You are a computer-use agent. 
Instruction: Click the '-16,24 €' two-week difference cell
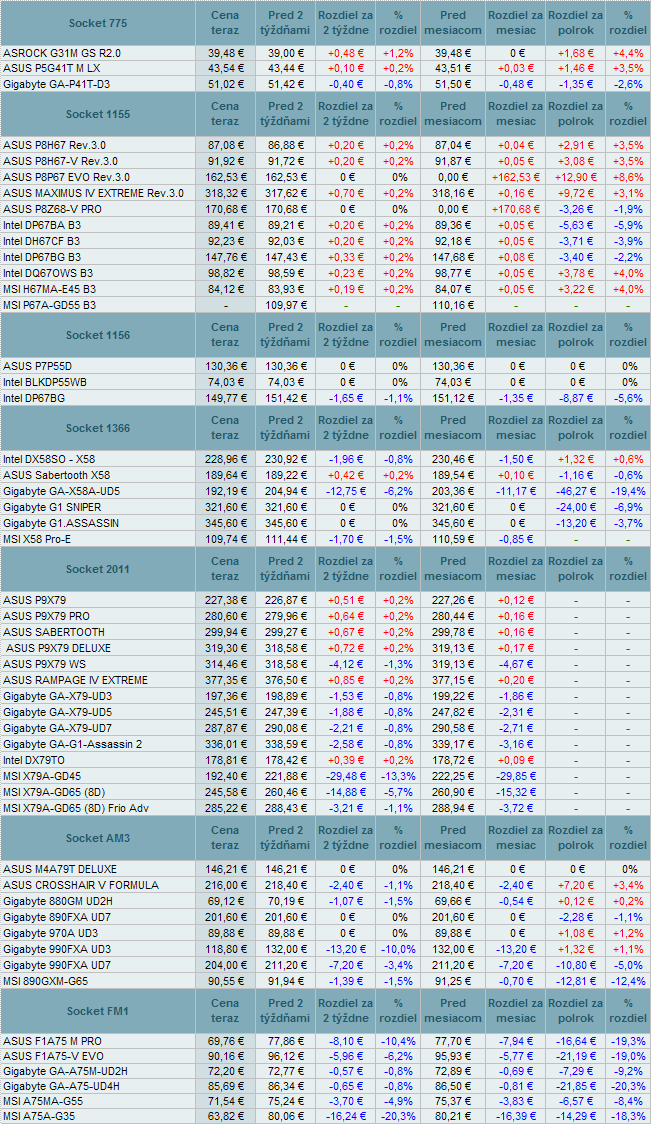[x=345, y=1116]
